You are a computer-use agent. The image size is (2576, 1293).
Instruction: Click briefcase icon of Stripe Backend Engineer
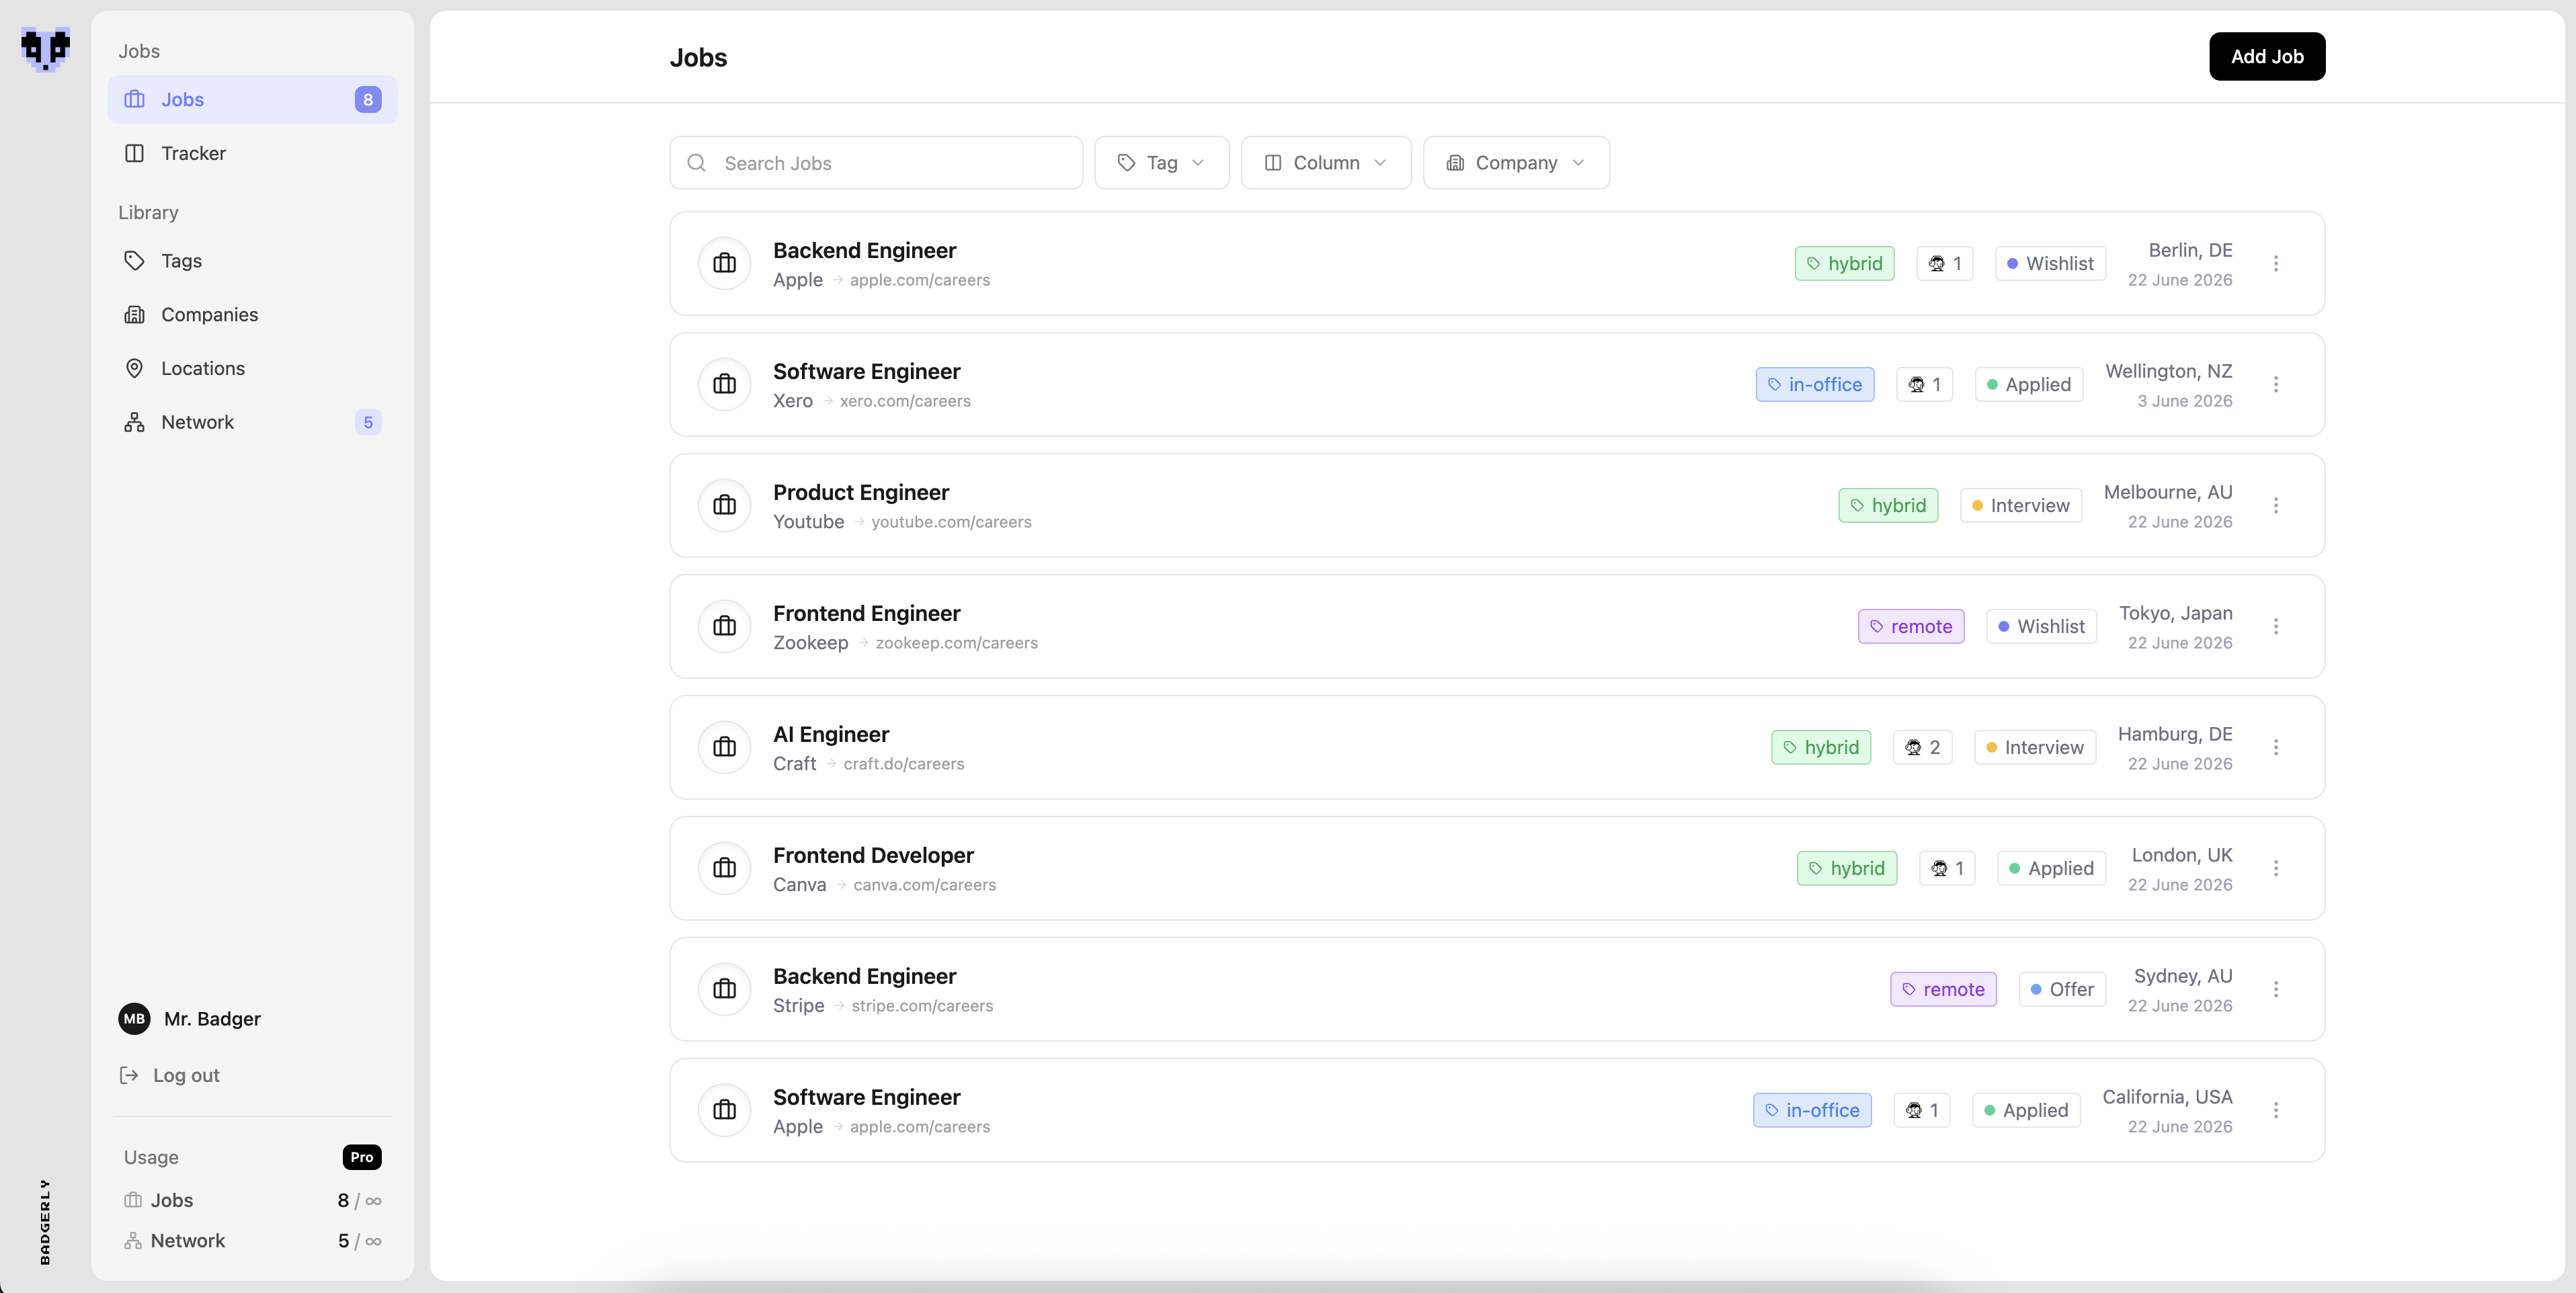pos(725,990)
